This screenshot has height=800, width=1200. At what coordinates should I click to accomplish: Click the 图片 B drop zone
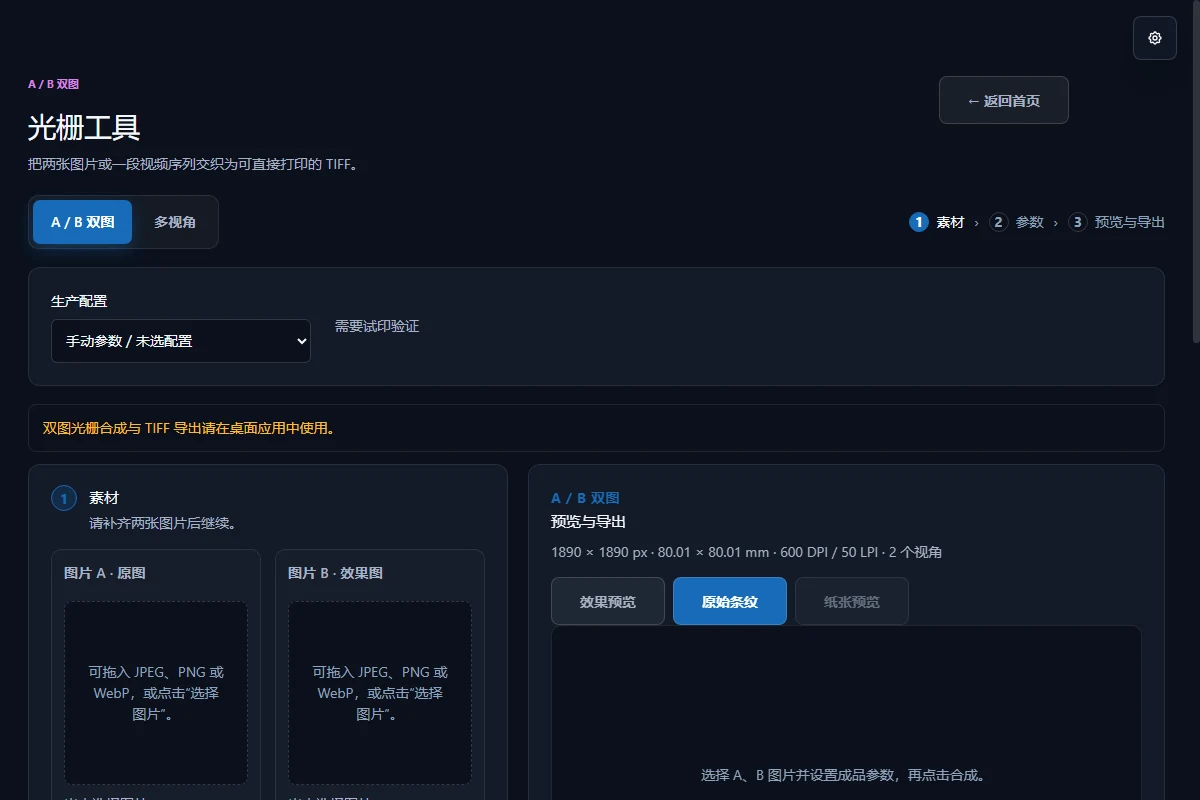[x=380, y=693]
